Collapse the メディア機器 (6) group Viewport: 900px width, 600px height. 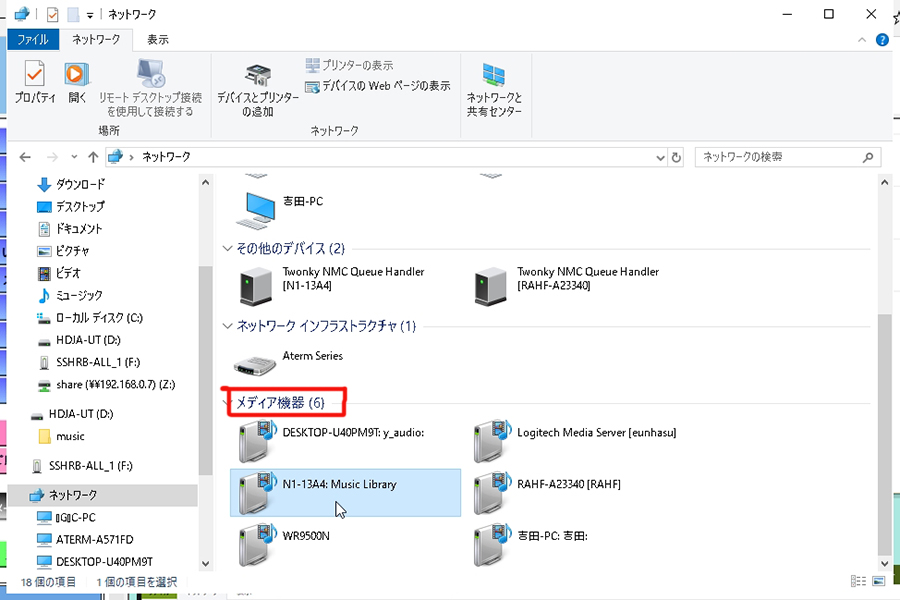pos(227,403)
